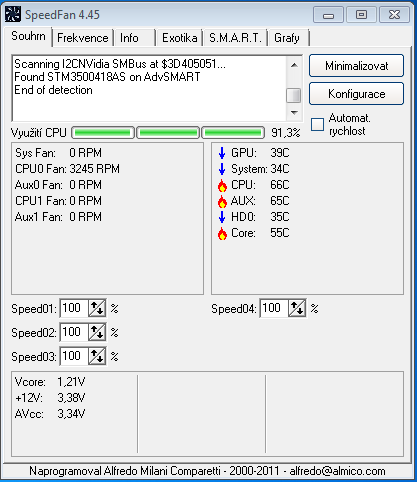Select the 'Sys Fan: 0 RPM' reading
418x482 pixels.
pyautogui.click(x=58, y=153)
